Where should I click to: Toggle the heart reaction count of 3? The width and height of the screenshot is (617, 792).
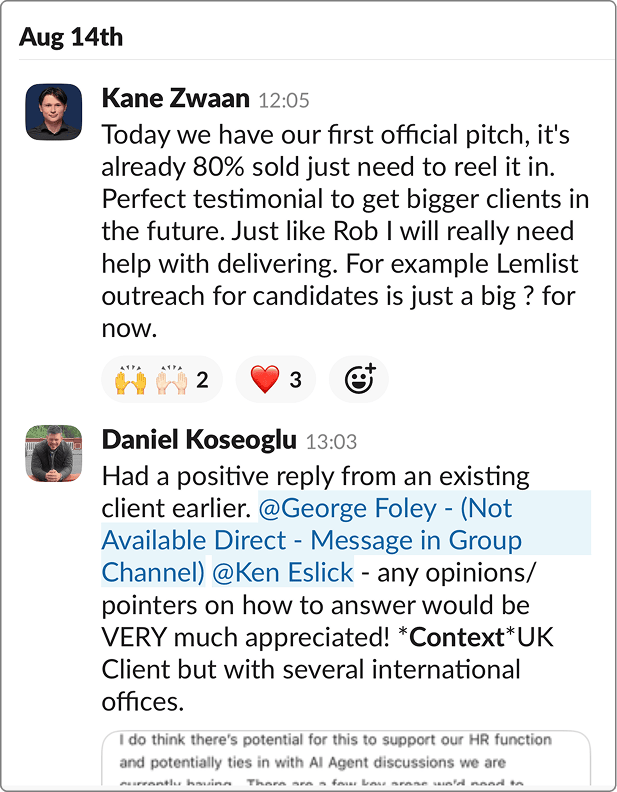tap(295, 380)
